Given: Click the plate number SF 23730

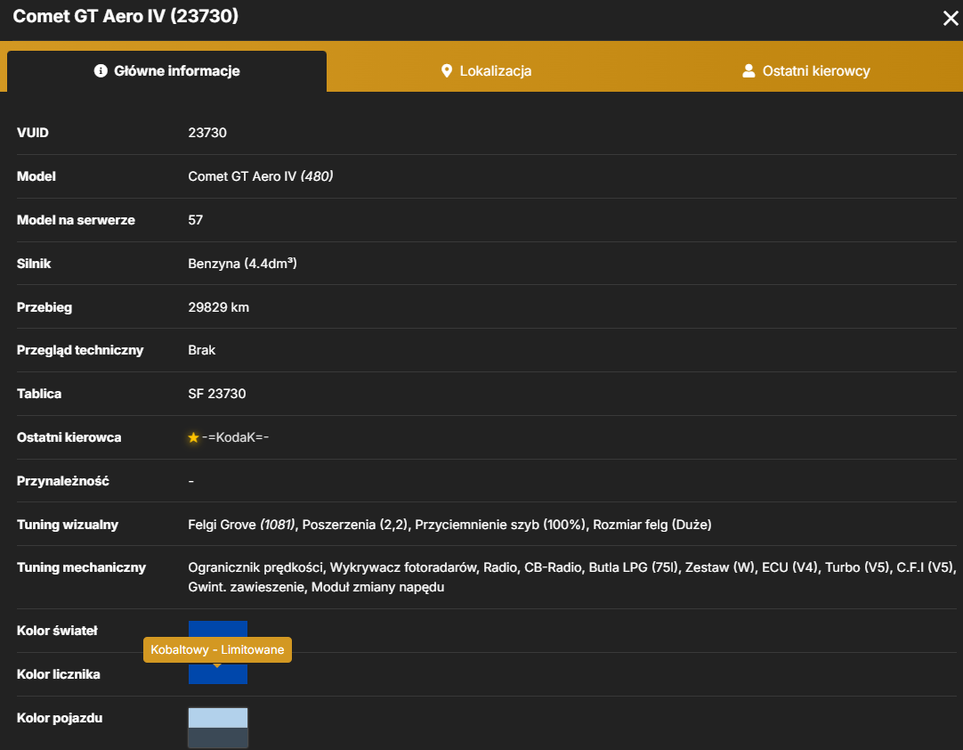Looking at the screenshot, I should point(217,394).
